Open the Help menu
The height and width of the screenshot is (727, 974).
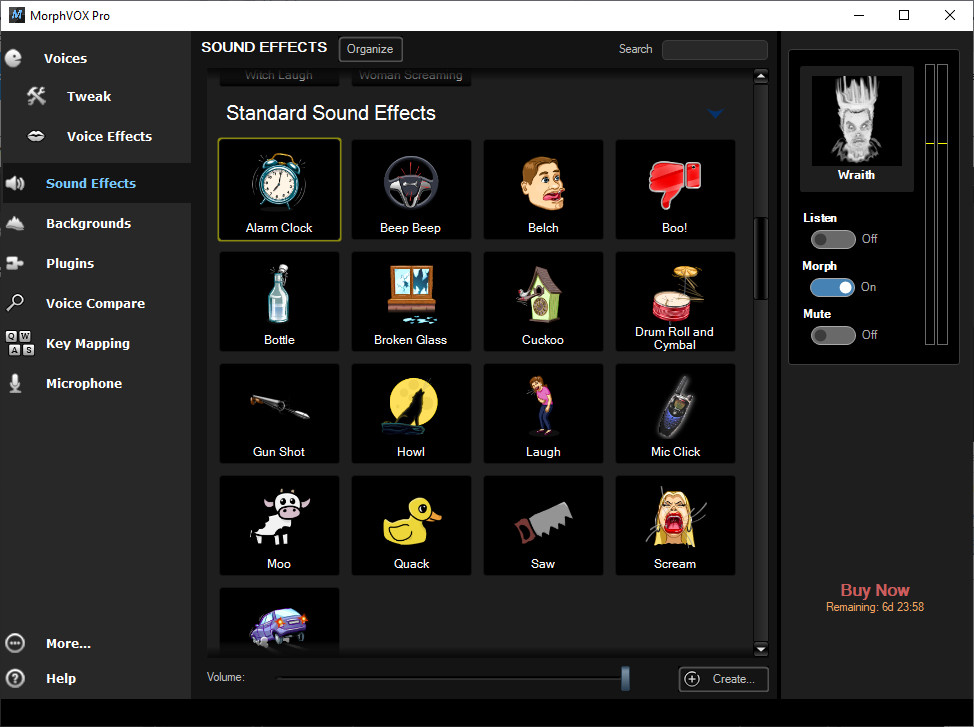point(61,678)
